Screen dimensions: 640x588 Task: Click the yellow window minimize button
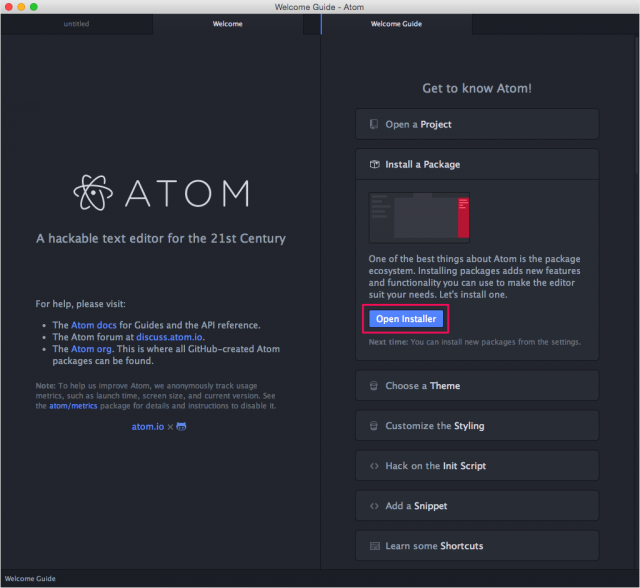point(21,7)
